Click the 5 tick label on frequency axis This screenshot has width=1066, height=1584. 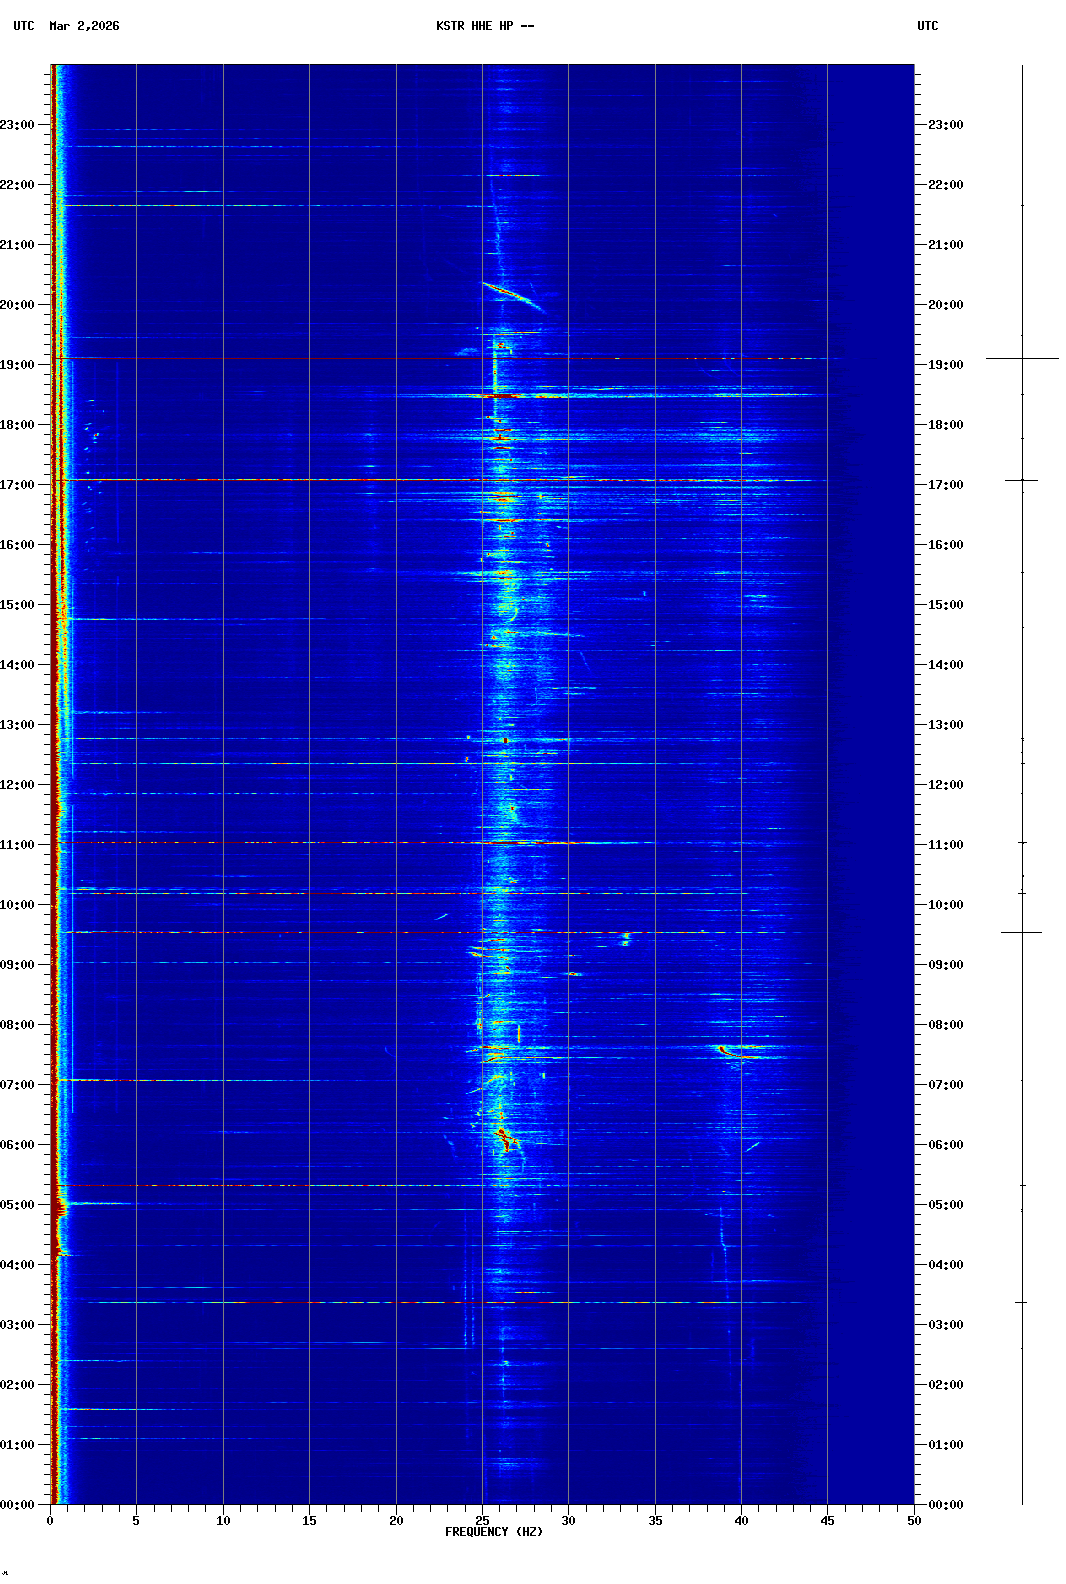point(136,1521)
